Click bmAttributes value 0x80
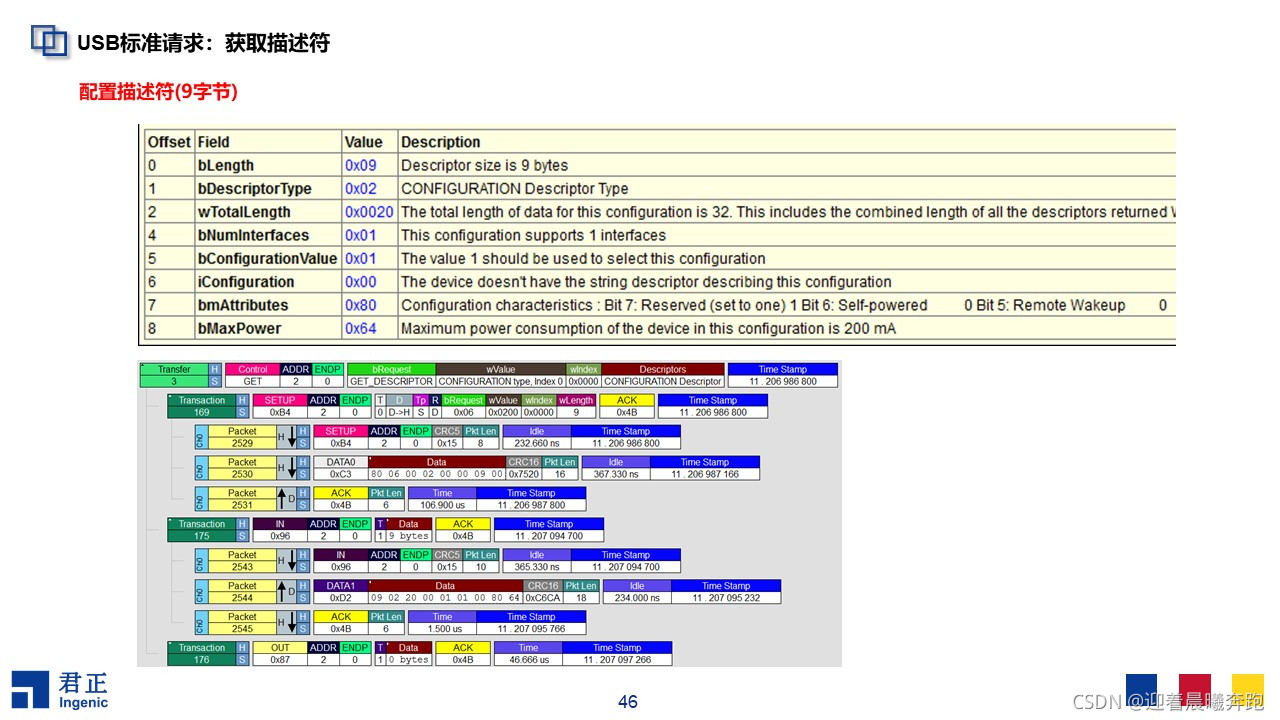The height and width of the screenshot is (720, 1280). 361,305
